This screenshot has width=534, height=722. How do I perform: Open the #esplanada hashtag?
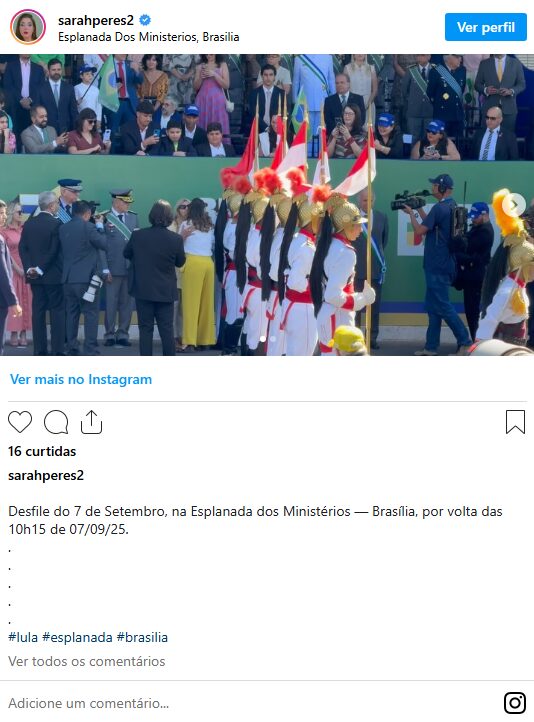[77, 637]
